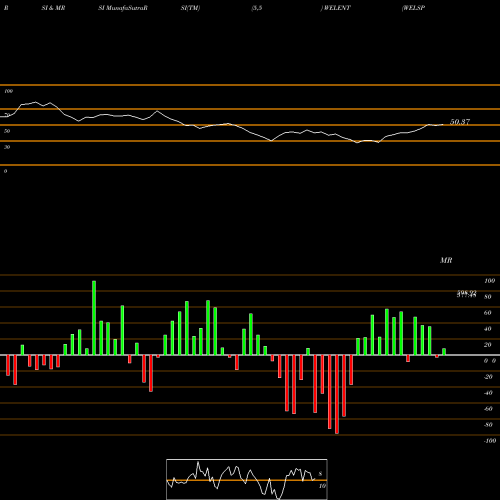
Task: Click the '(5,5' parameter text in header
Action: (x=257, y=8)
